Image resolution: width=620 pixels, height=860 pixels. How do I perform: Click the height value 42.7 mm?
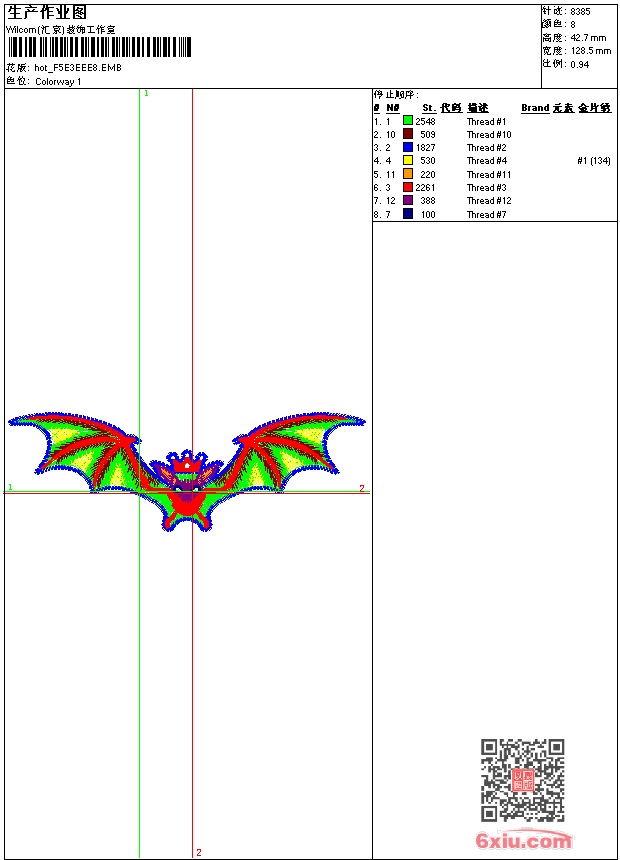(x=589, y=38)
